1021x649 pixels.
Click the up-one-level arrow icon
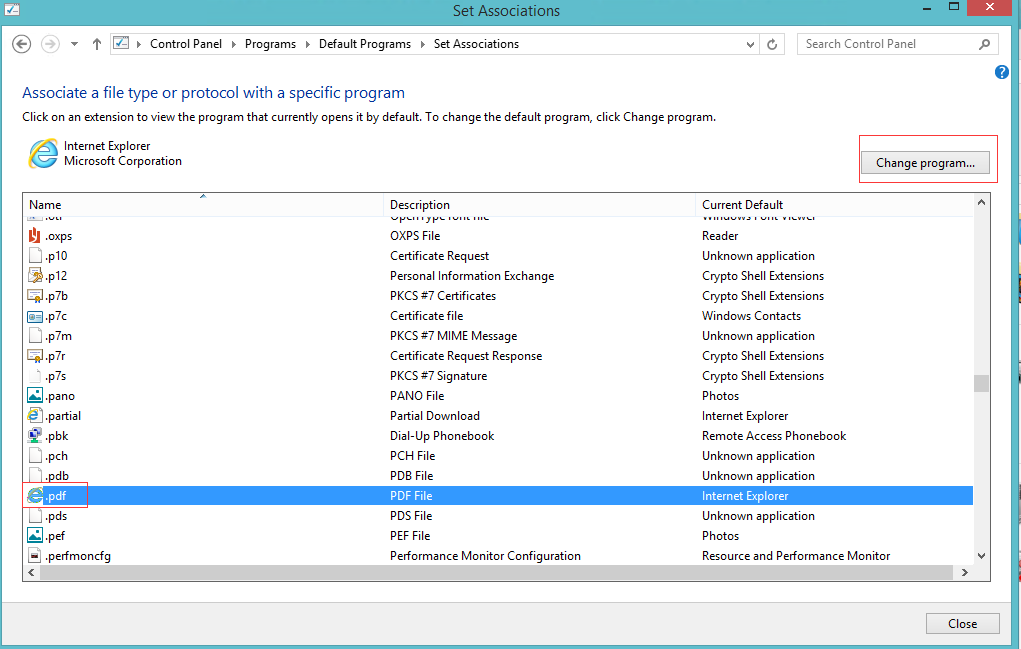(x=97, y=44)
